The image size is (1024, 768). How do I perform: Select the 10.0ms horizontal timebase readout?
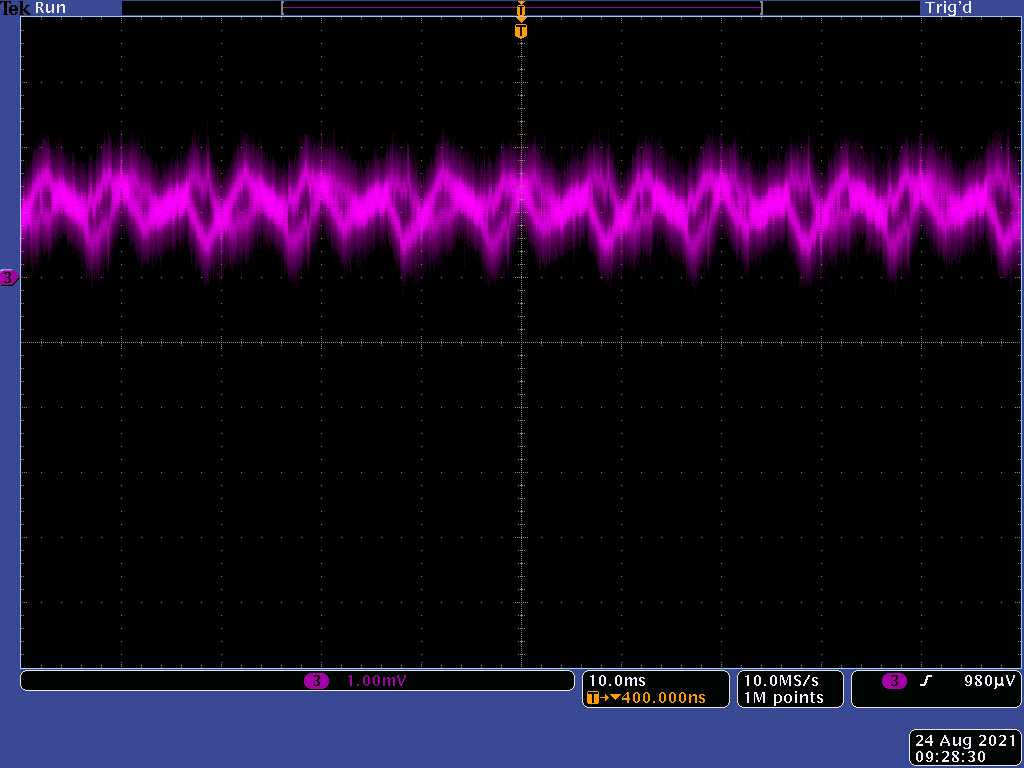pos(616,681)
